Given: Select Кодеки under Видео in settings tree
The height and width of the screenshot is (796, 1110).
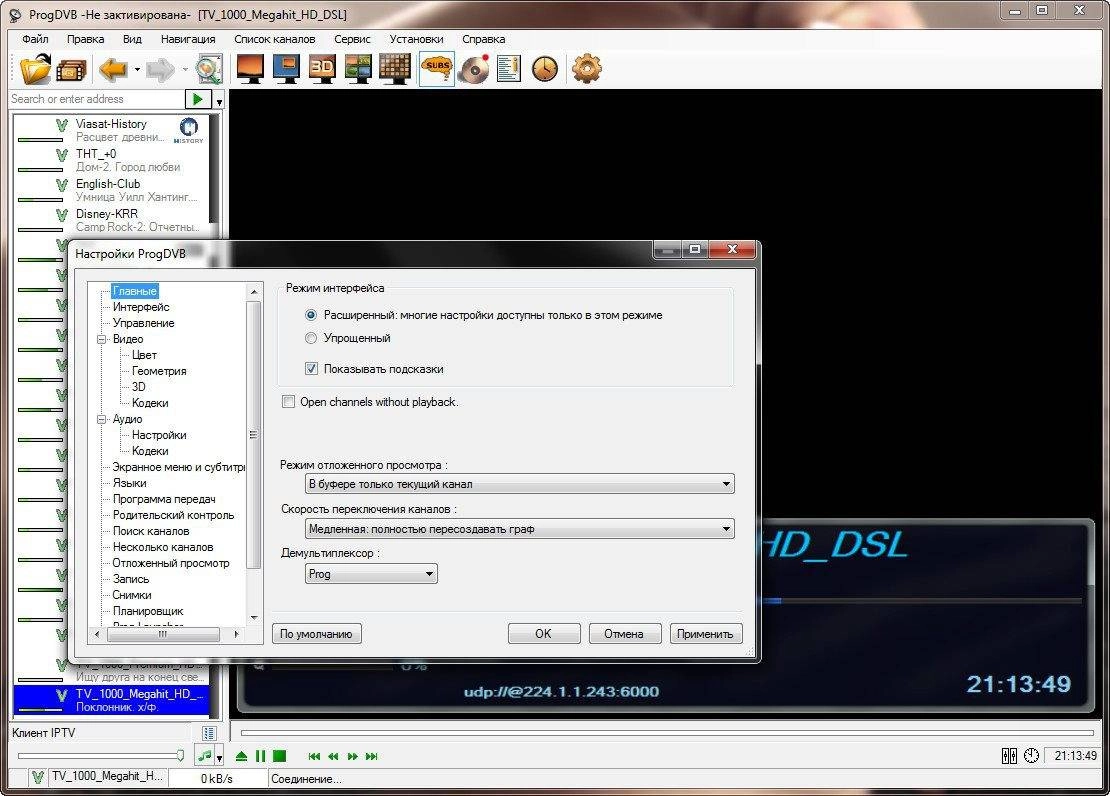Looking at the screenshot, I should (150, 403).
